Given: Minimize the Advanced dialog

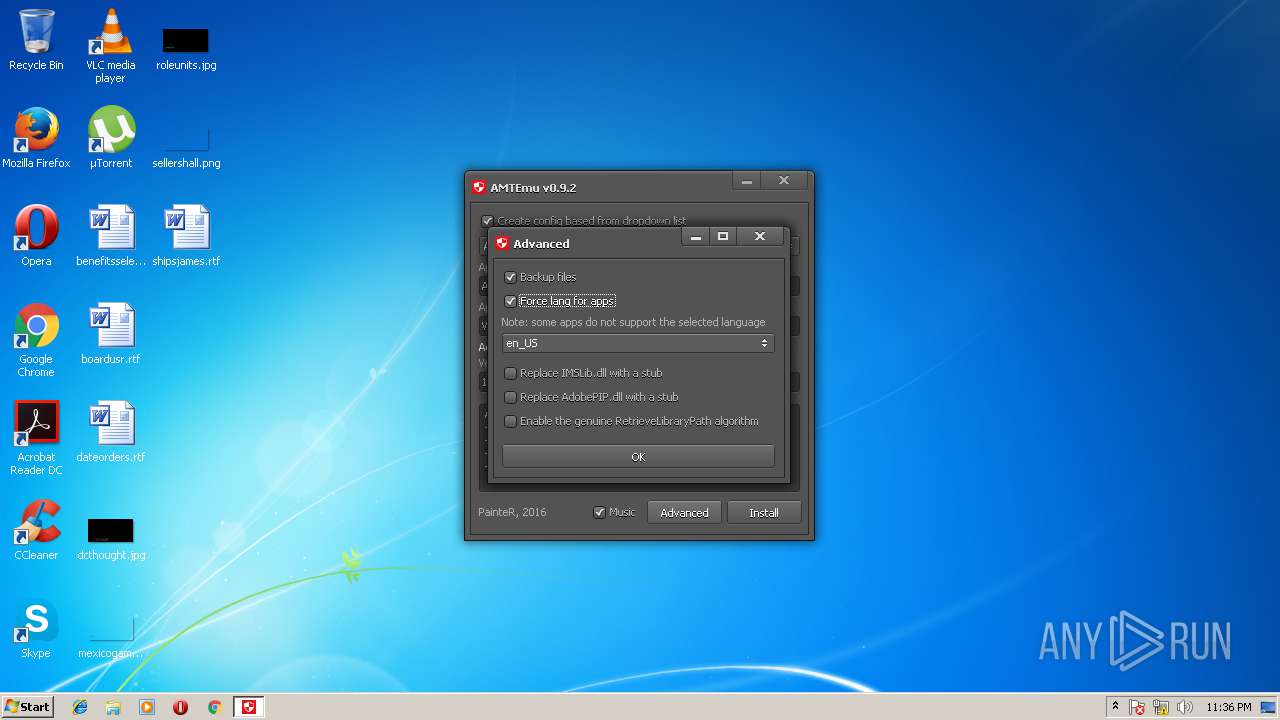Looking at the screenshot, I should click(696, 237).
